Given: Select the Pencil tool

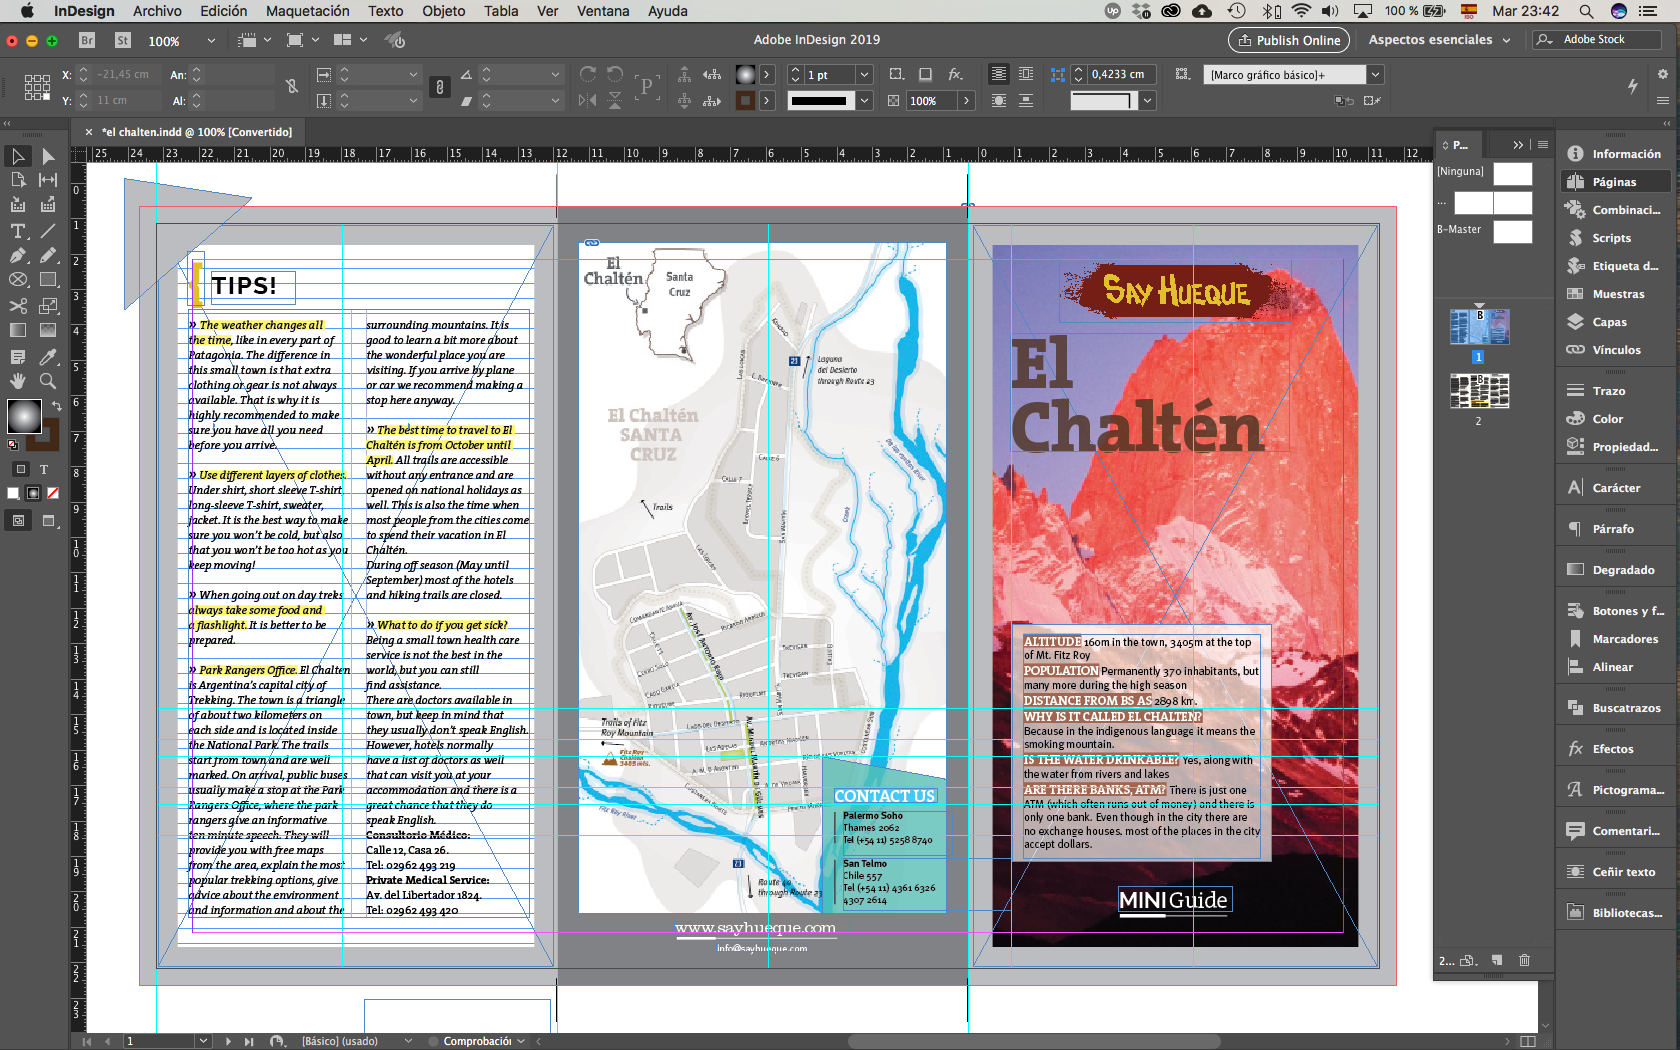Looking at the screenshot, I should click(x=48, y=255).
